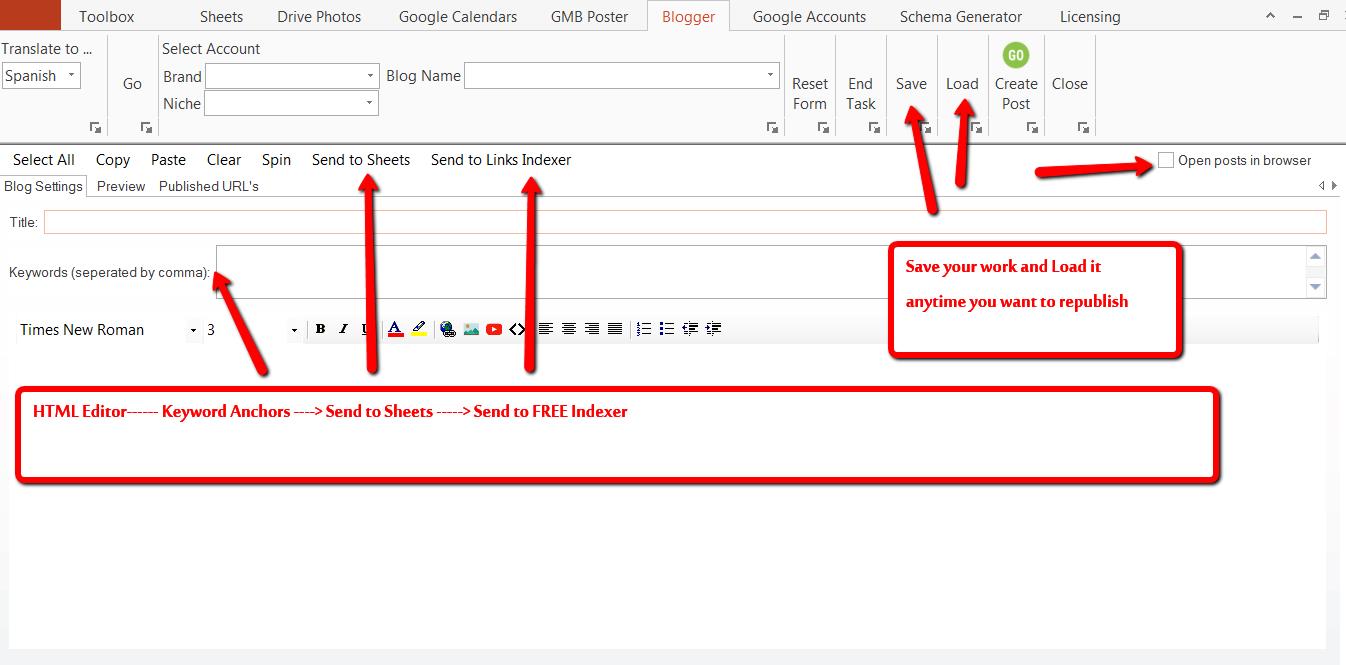The width and height of the screenshot is (1346, 665).
Task: Click the End Task button
Action: 861,93
